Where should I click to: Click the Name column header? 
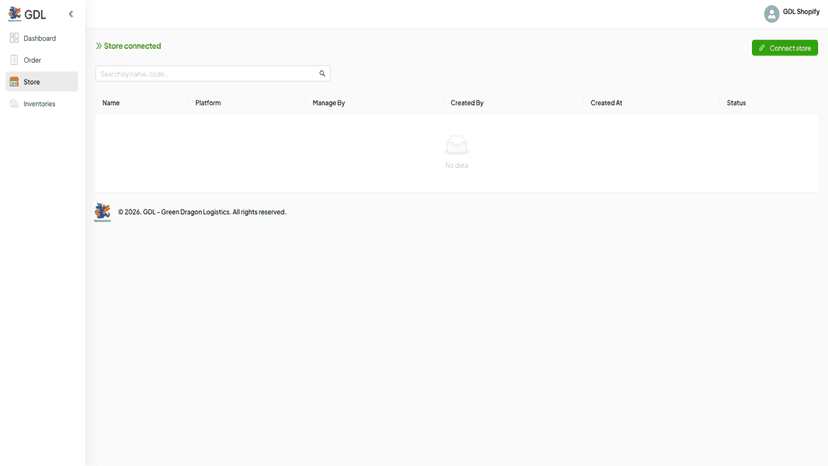point(111,103)
